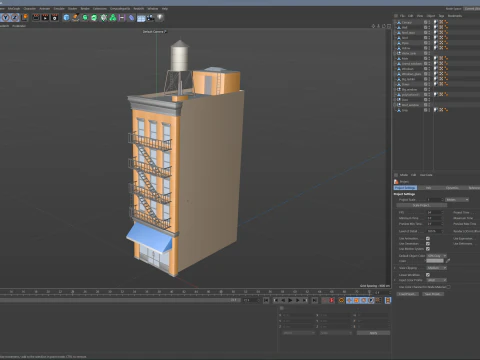Screen dimensions: 480x360
Task: Toggle the Linear Workflow checkbox
Action: pos(428,275)
